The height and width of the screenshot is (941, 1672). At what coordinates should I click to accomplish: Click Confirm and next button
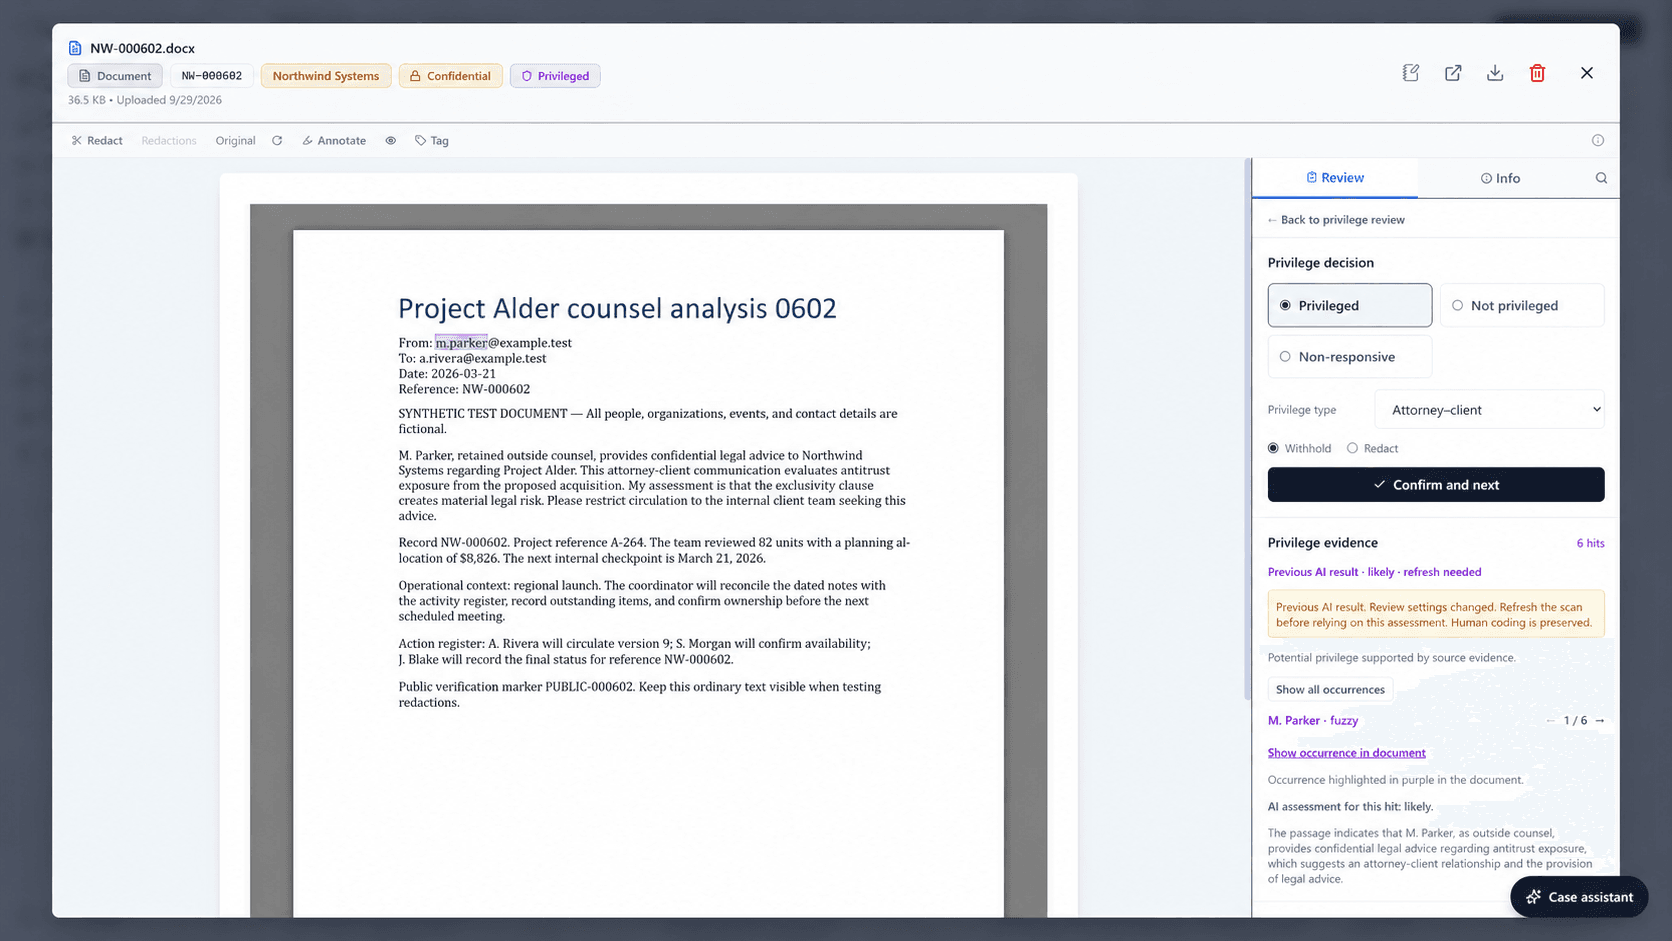pos(1436,485)
